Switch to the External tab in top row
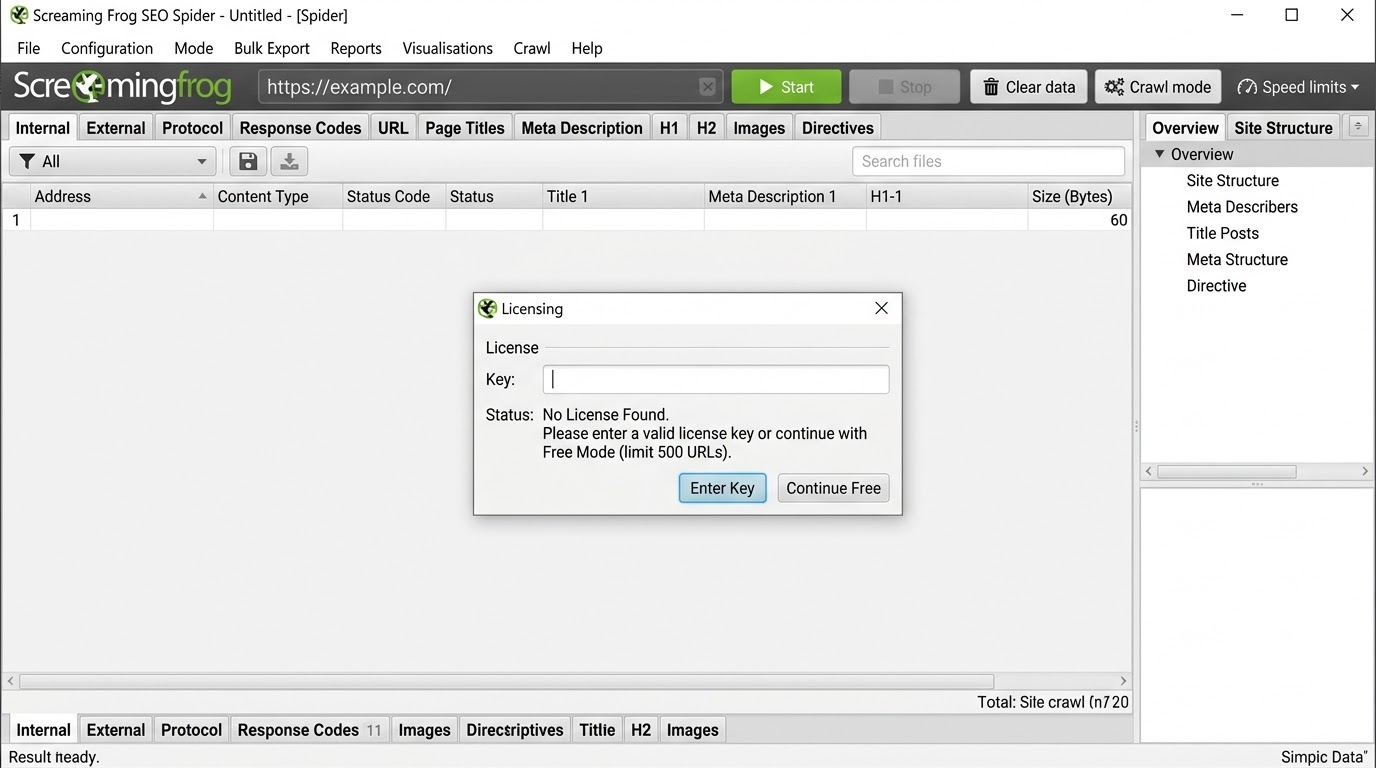This screenshot has height=768, width=1376. coord(116,127)
